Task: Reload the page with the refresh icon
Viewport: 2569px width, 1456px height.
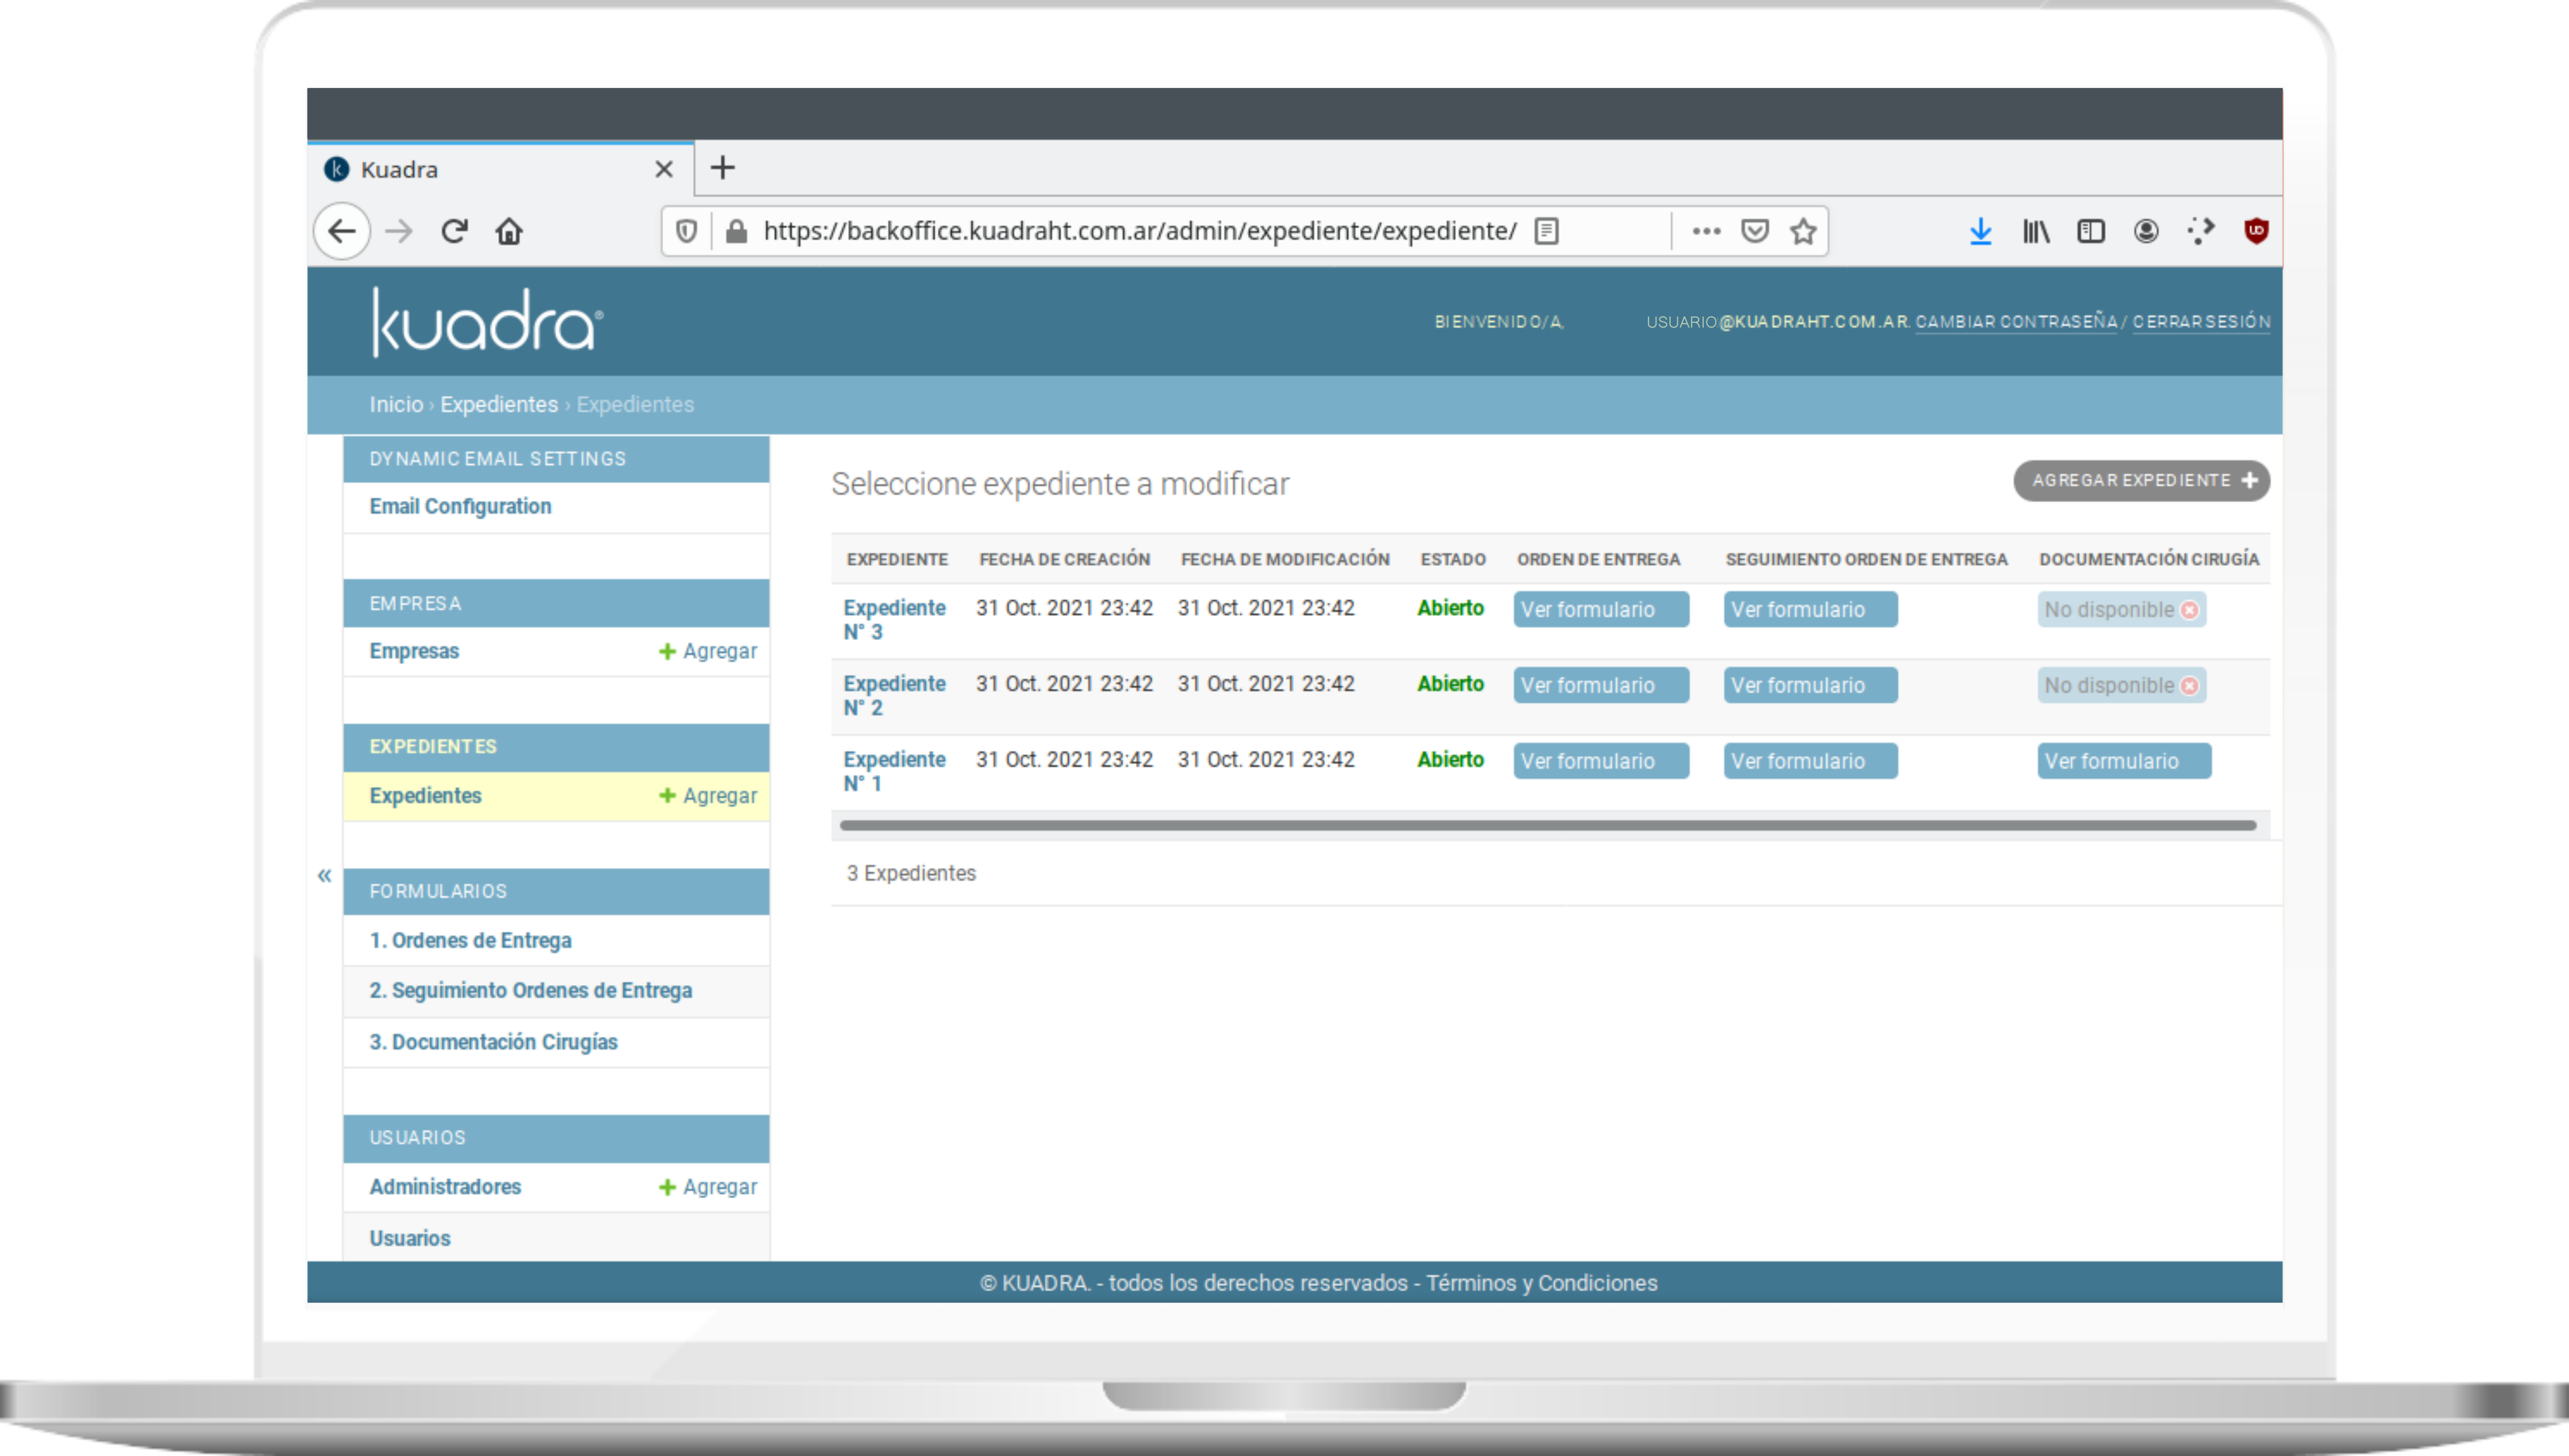Action: tap(455, 232)
